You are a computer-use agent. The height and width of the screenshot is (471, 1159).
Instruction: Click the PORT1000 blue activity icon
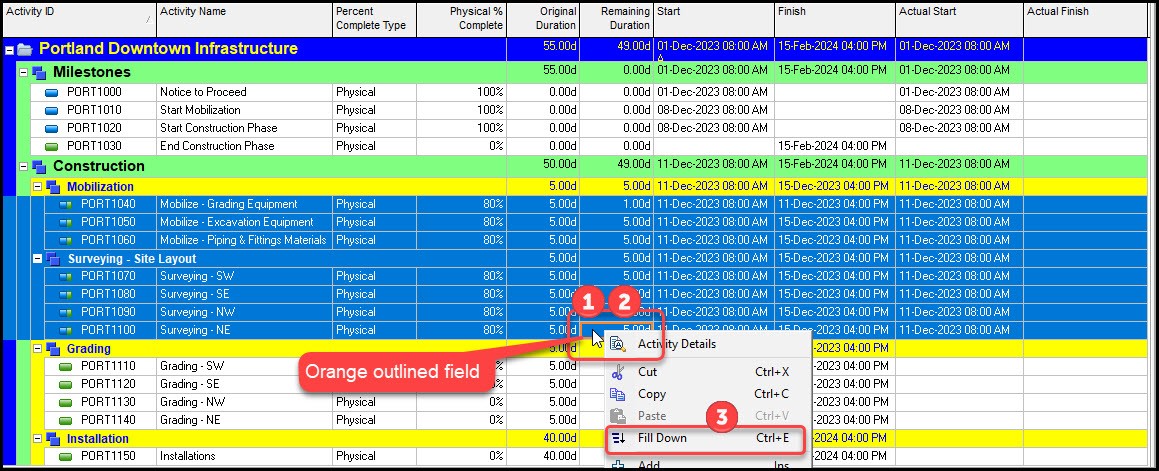(x=53, y=92)
